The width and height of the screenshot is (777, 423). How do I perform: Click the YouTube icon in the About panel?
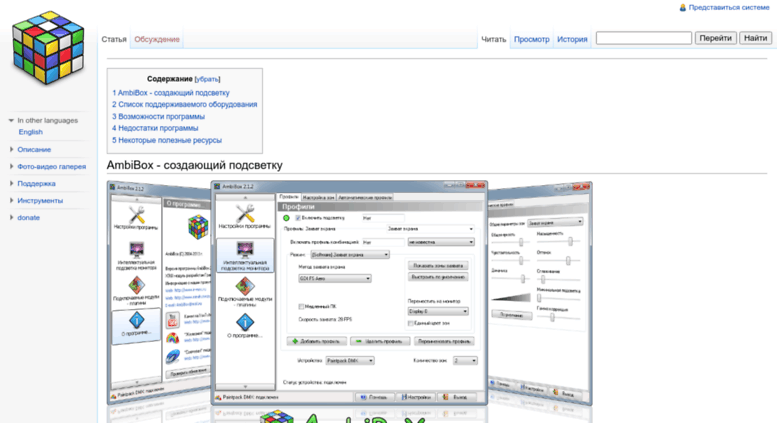(x=172, y=320)
